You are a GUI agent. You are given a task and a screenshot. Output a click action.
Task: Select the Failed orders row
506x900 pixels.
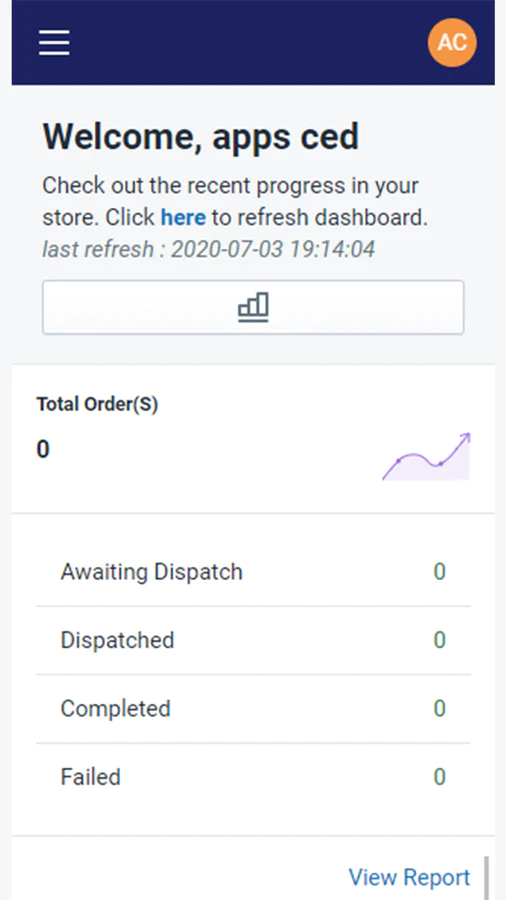(253, 777)
